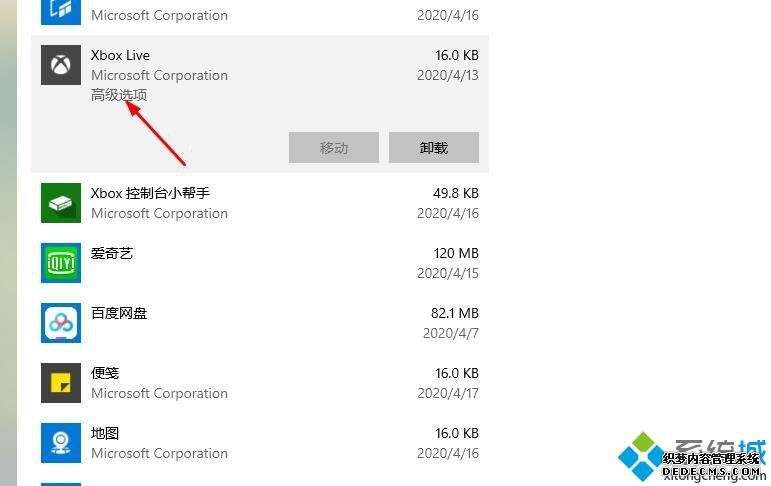771x486 pixels.
Task: Click the Xbox Live title text
Action: (120, 55)
